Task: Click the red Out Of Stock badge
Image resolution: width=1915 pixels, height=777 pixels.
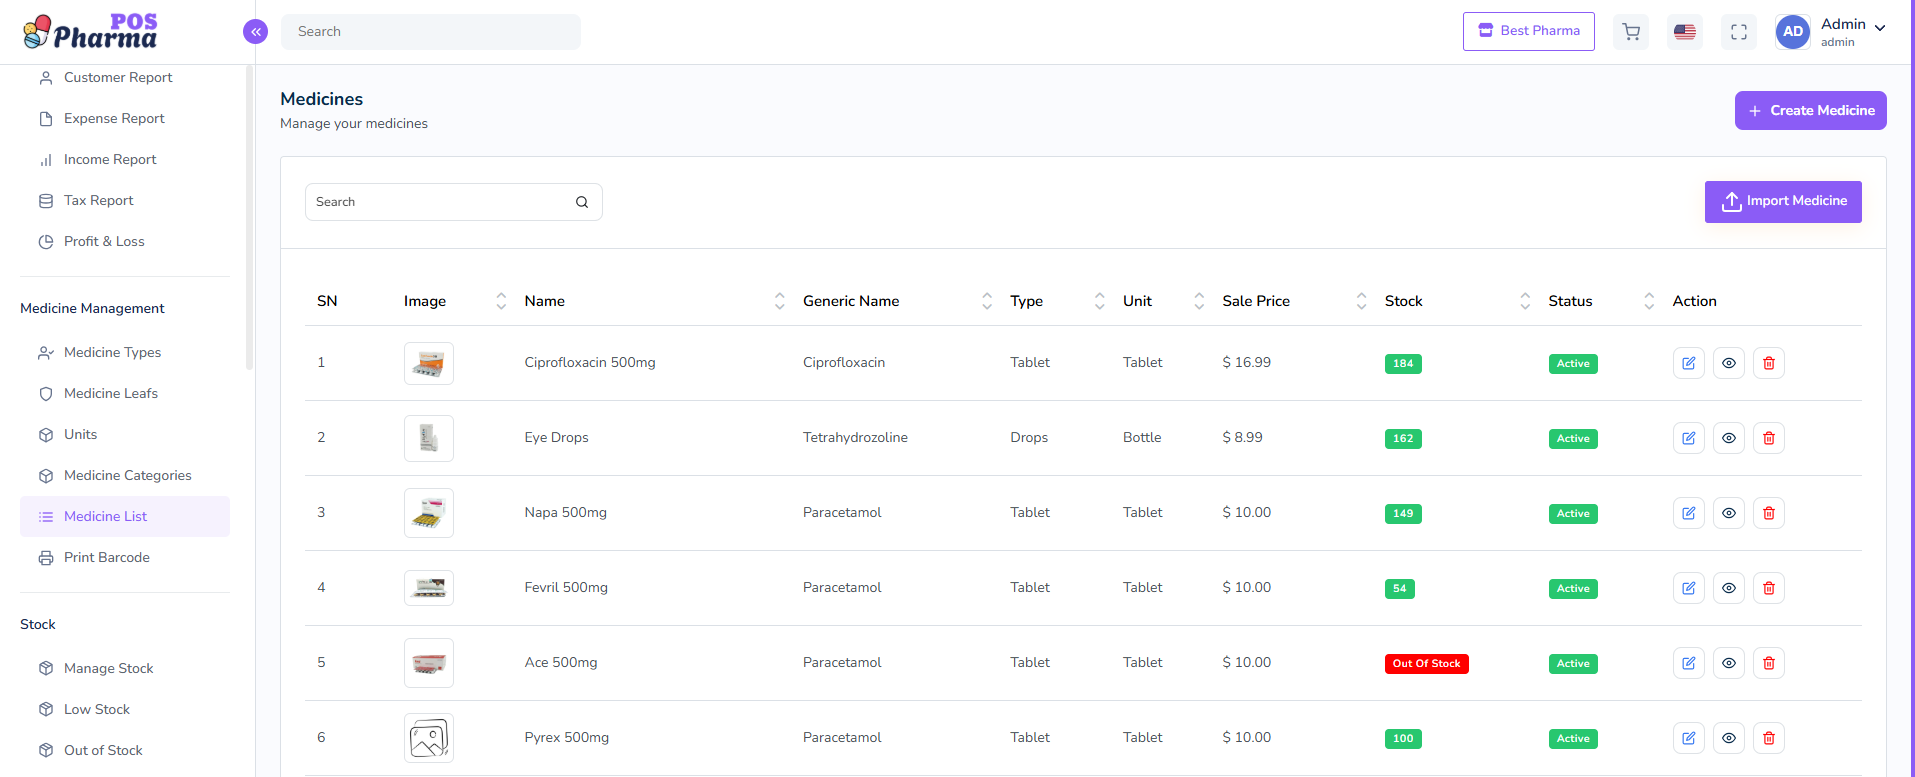Action: pyautogui.click(x=1426, y=664)
